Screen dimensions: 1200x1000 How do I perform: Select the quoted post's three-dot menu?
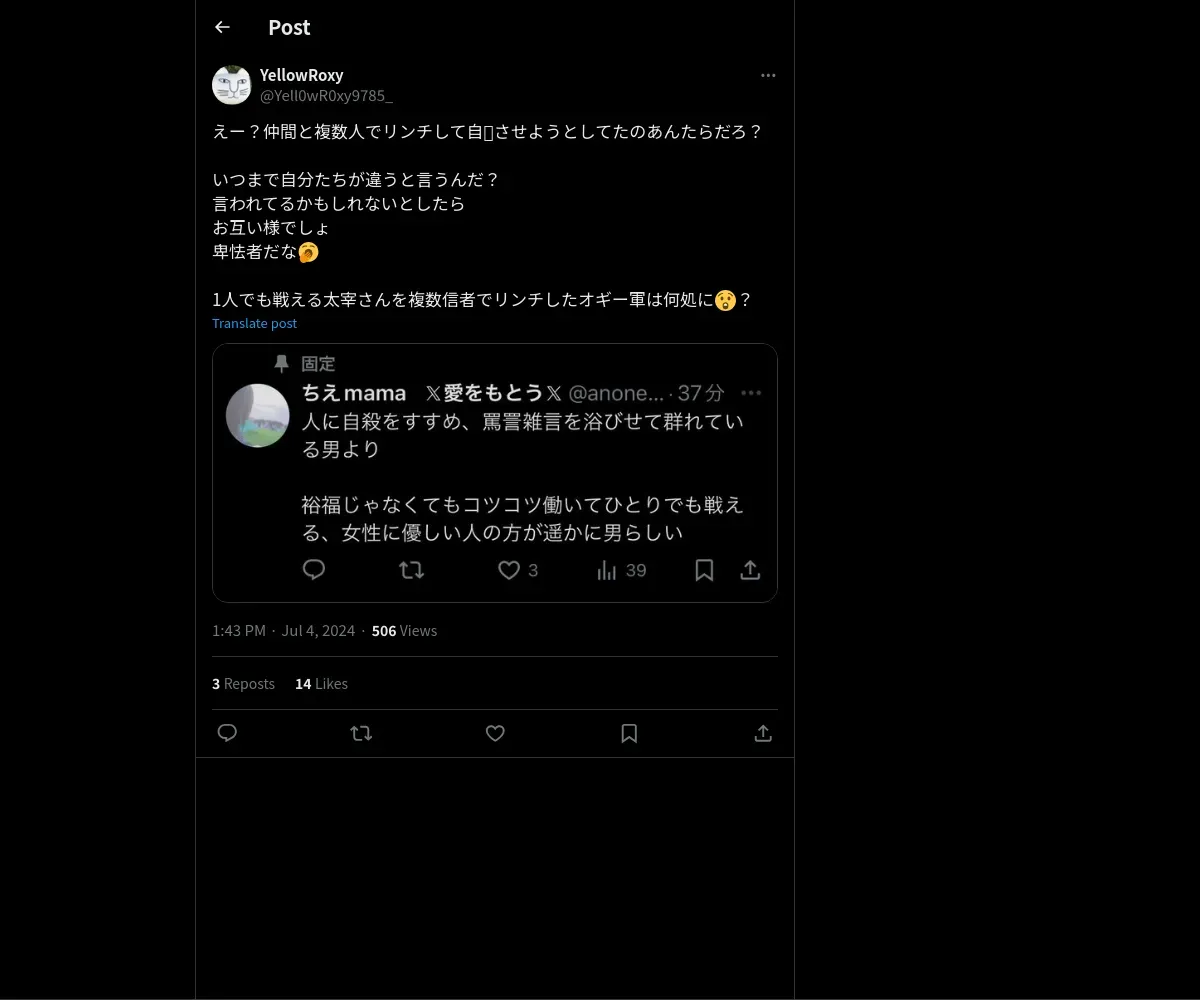pyautogui.click(x=751, y=393)
